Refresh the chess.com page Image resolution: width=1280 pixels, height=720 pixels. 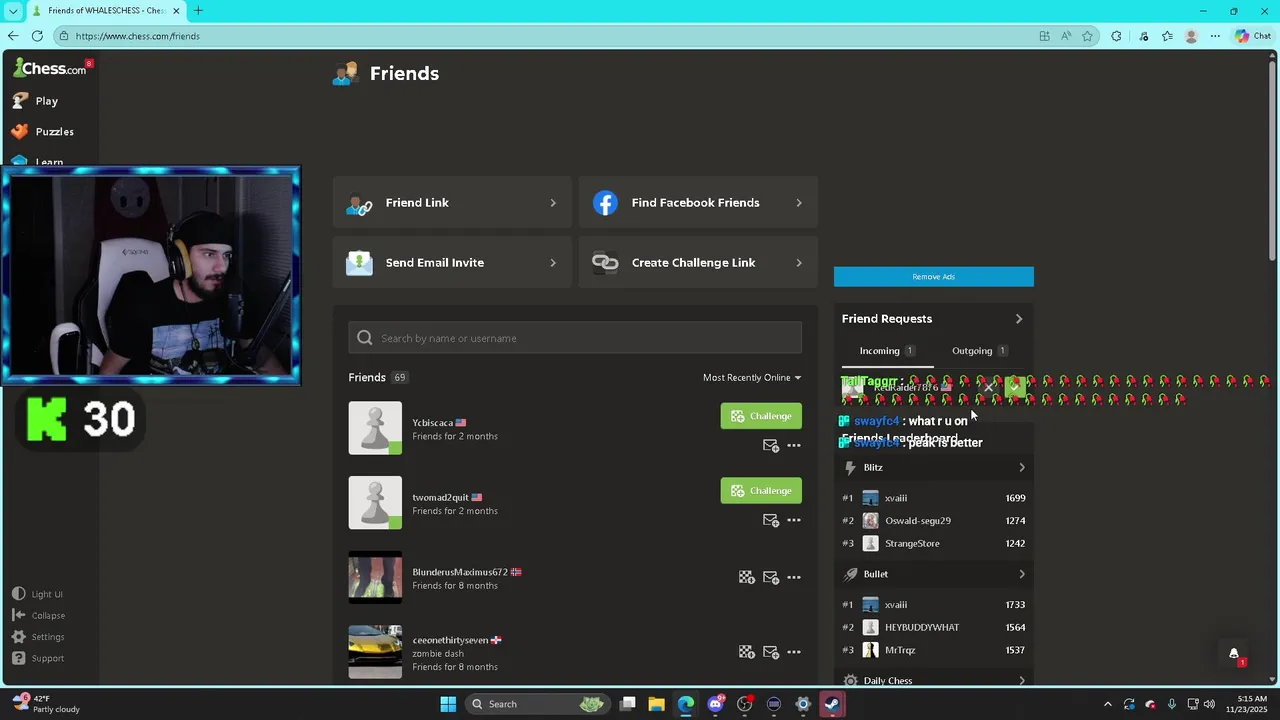(x=37, y=36)
